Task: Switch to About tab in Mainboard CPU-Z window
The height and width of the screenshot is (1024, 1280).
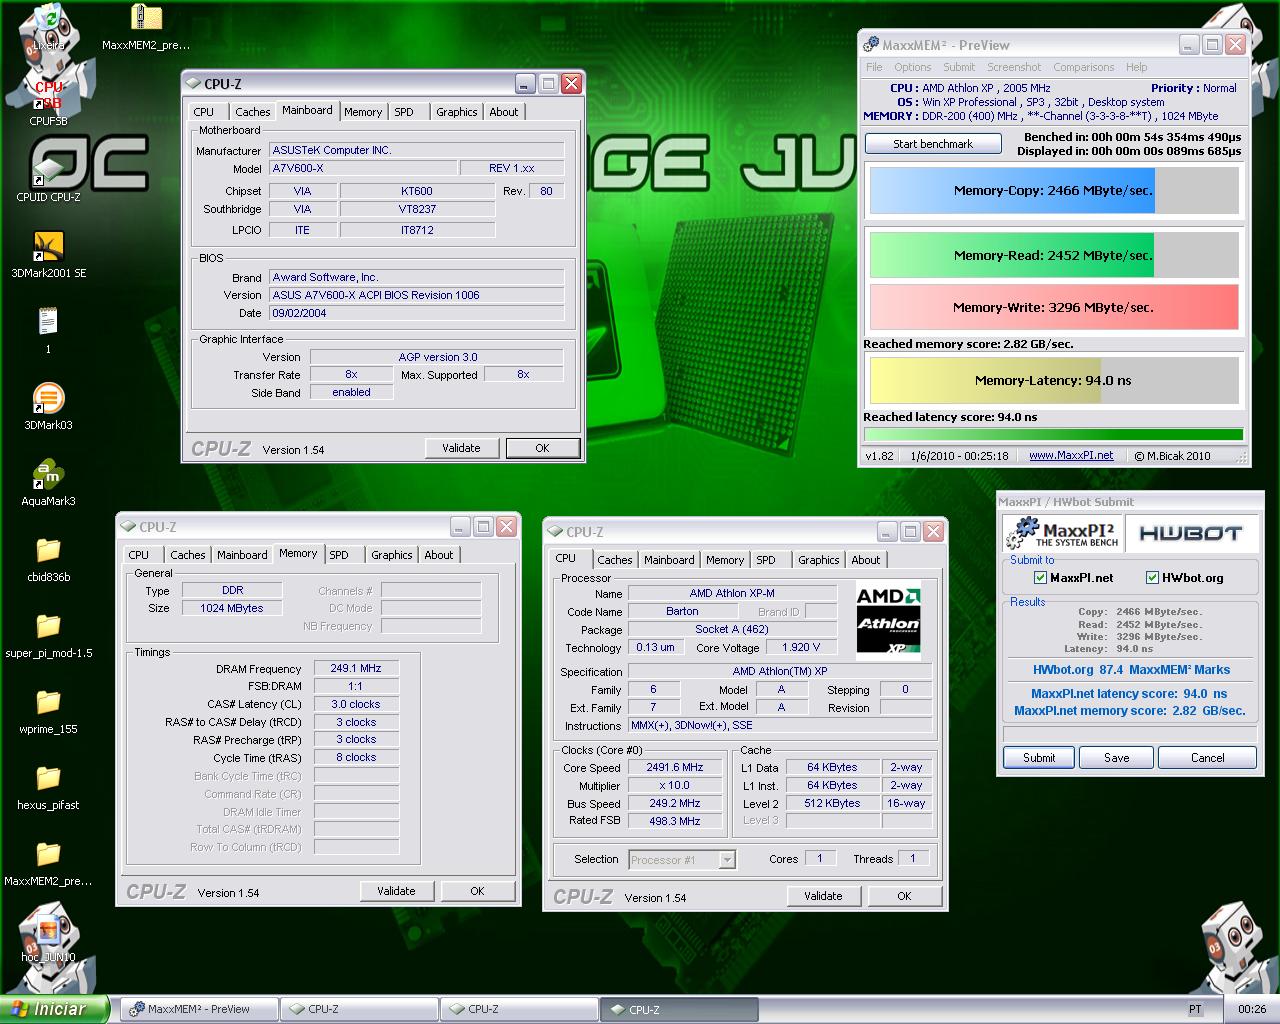Action: pyautogui.click(x=503, y=112)
